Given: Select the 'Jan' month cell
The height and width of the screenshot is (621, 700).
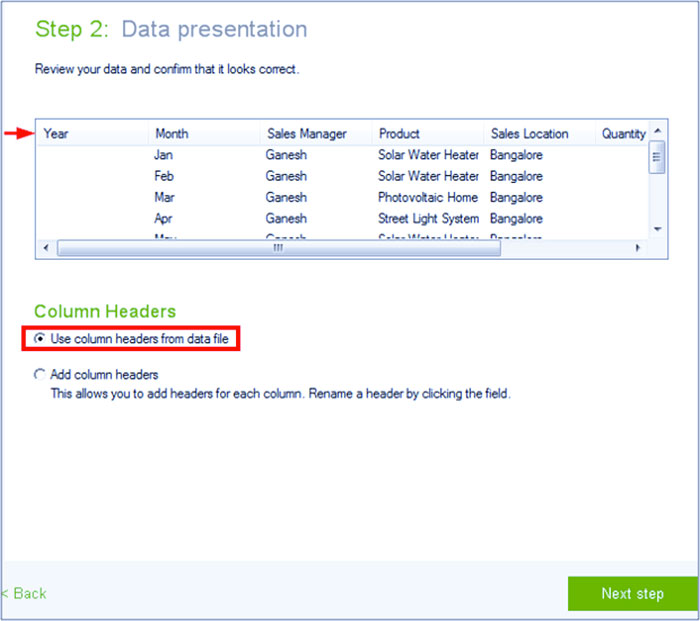Looking at the screenshot, I should pos(163,155).
